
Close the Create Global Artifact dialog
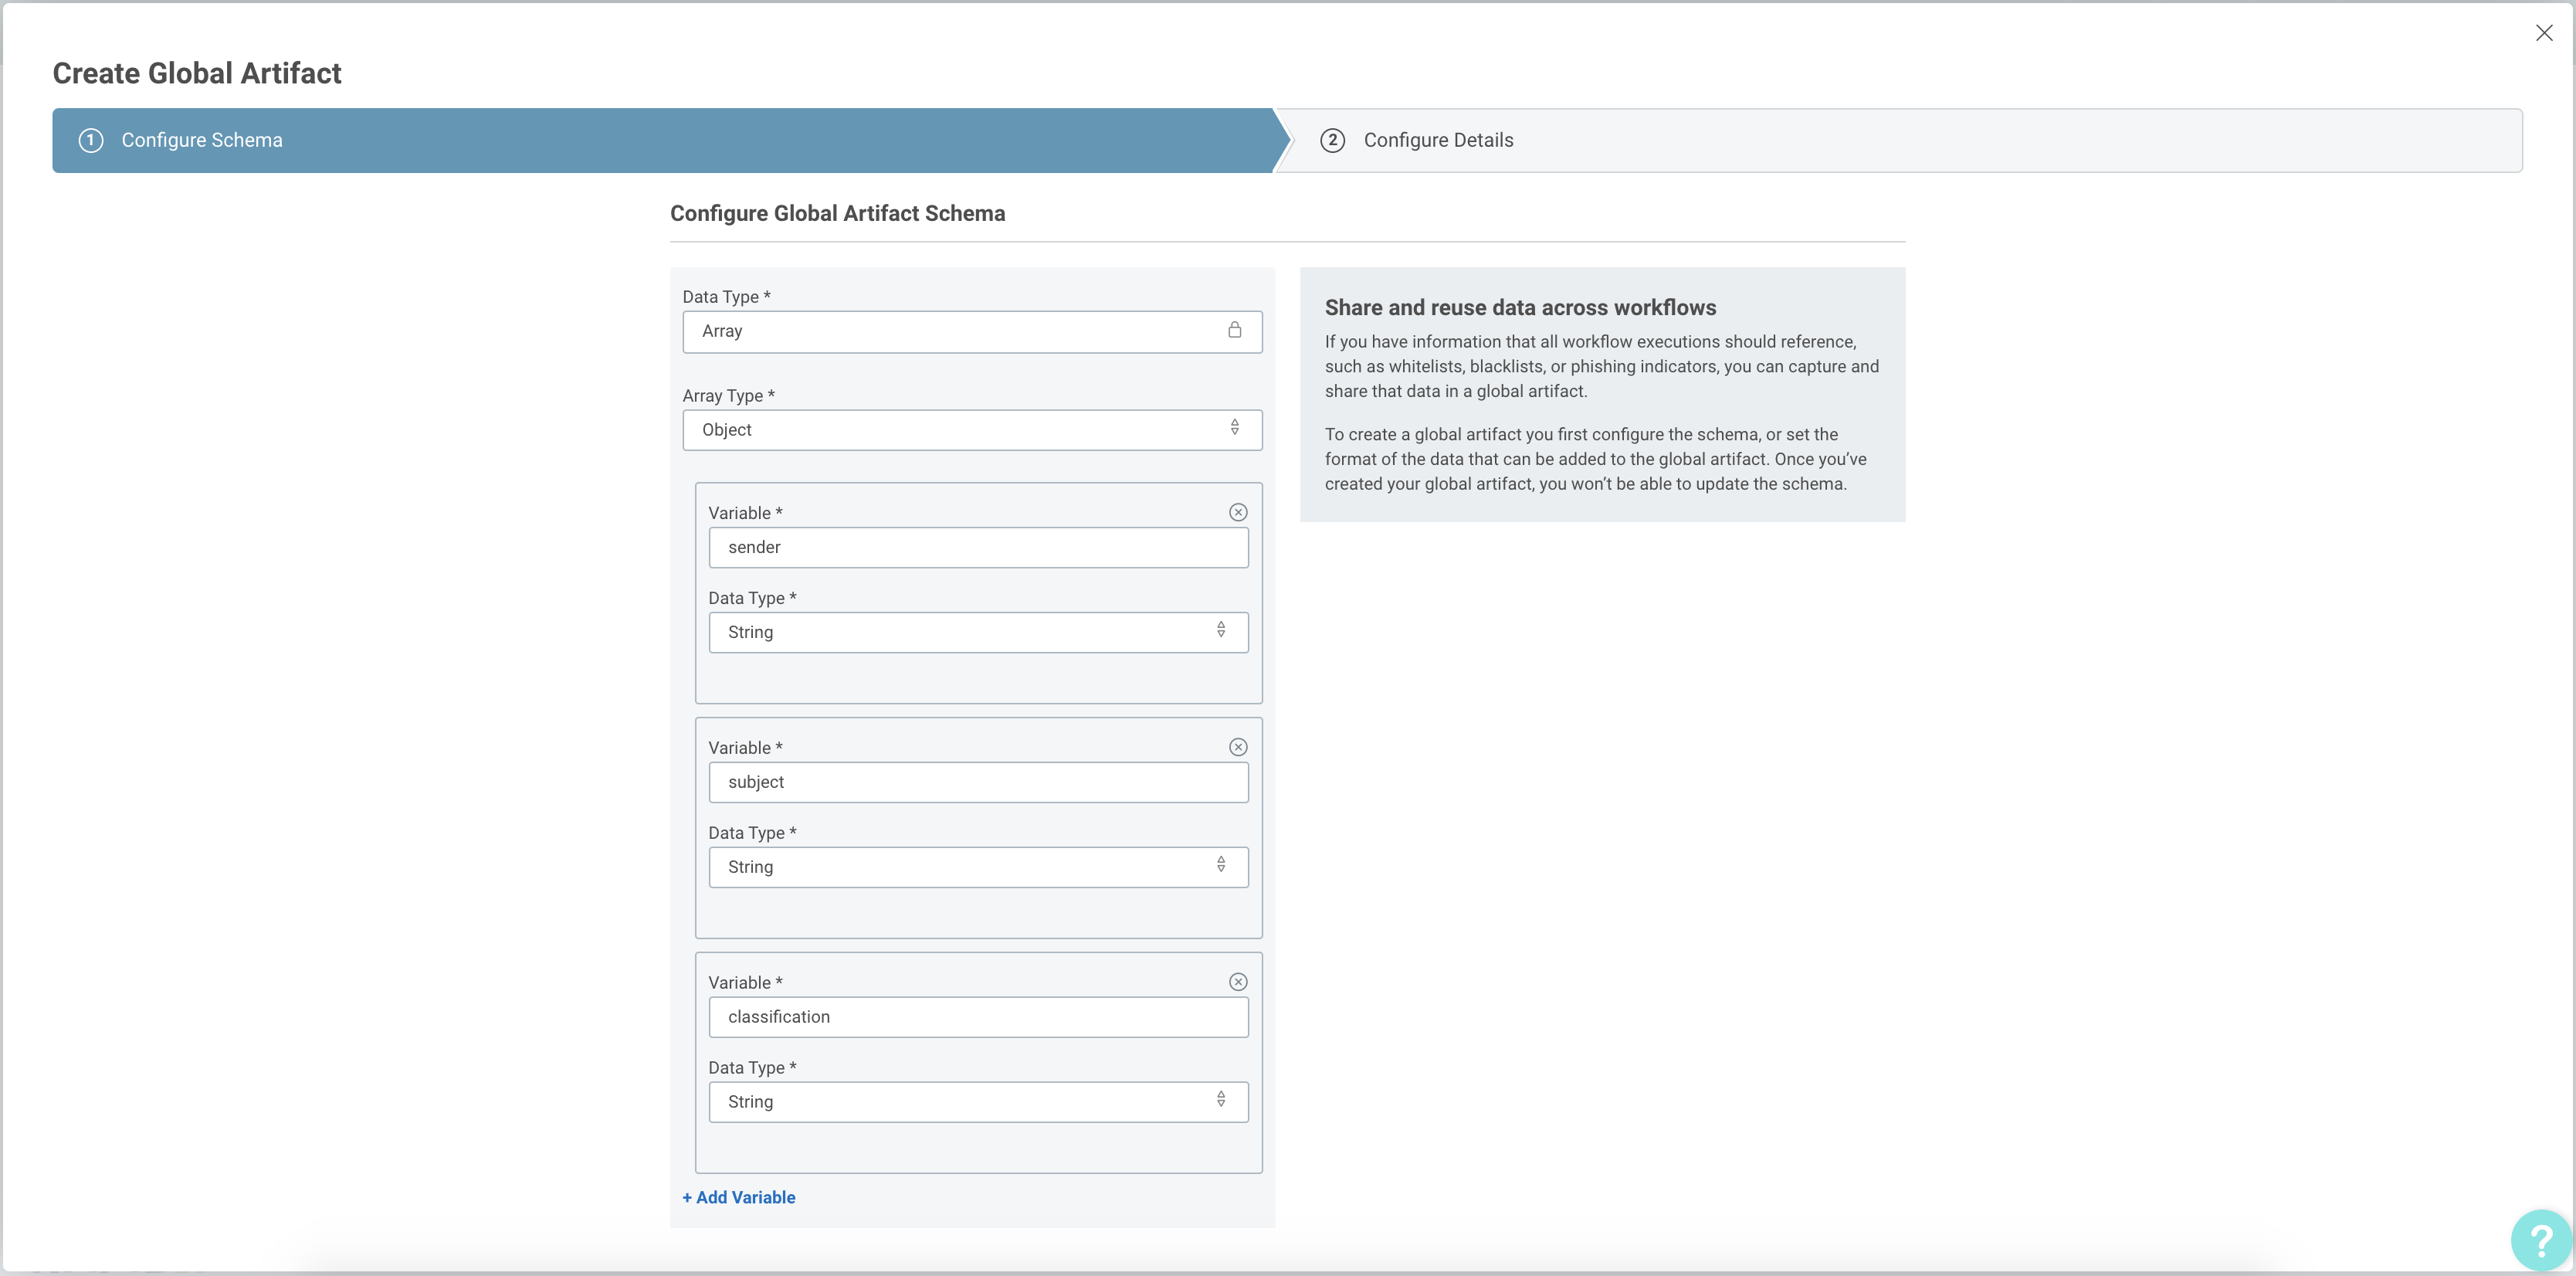pyautogui.click(x=2544, y=32)
